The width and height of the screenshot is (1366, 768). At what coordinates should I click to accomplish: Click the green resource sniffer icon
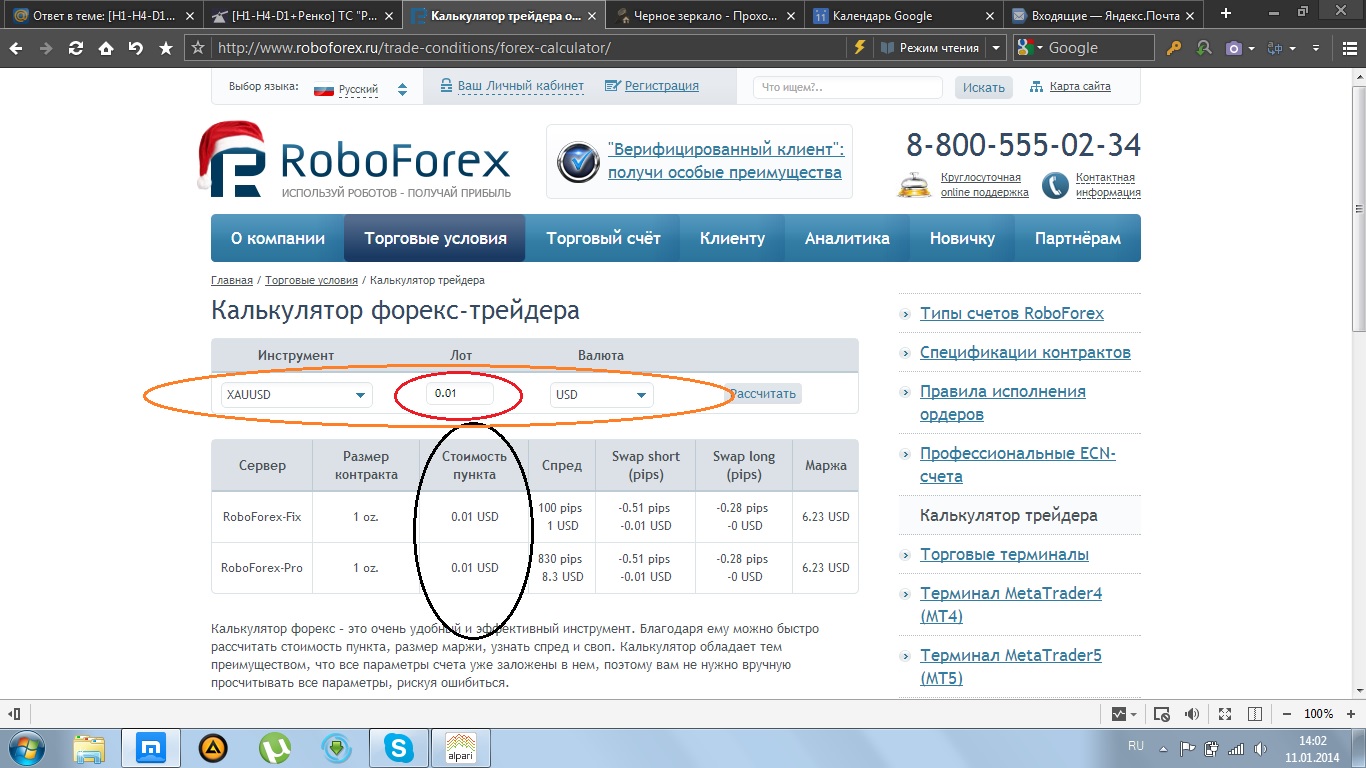[x=1203, y=48]
